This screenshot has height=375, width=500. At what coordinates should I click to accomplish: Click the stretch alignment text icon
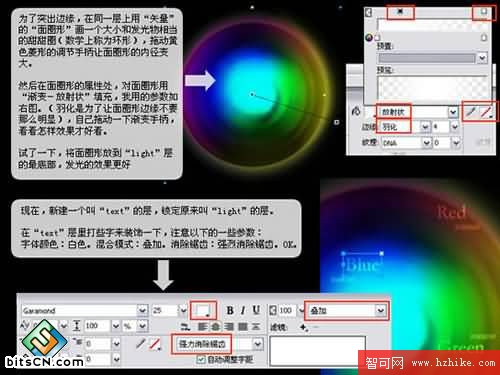256,327
